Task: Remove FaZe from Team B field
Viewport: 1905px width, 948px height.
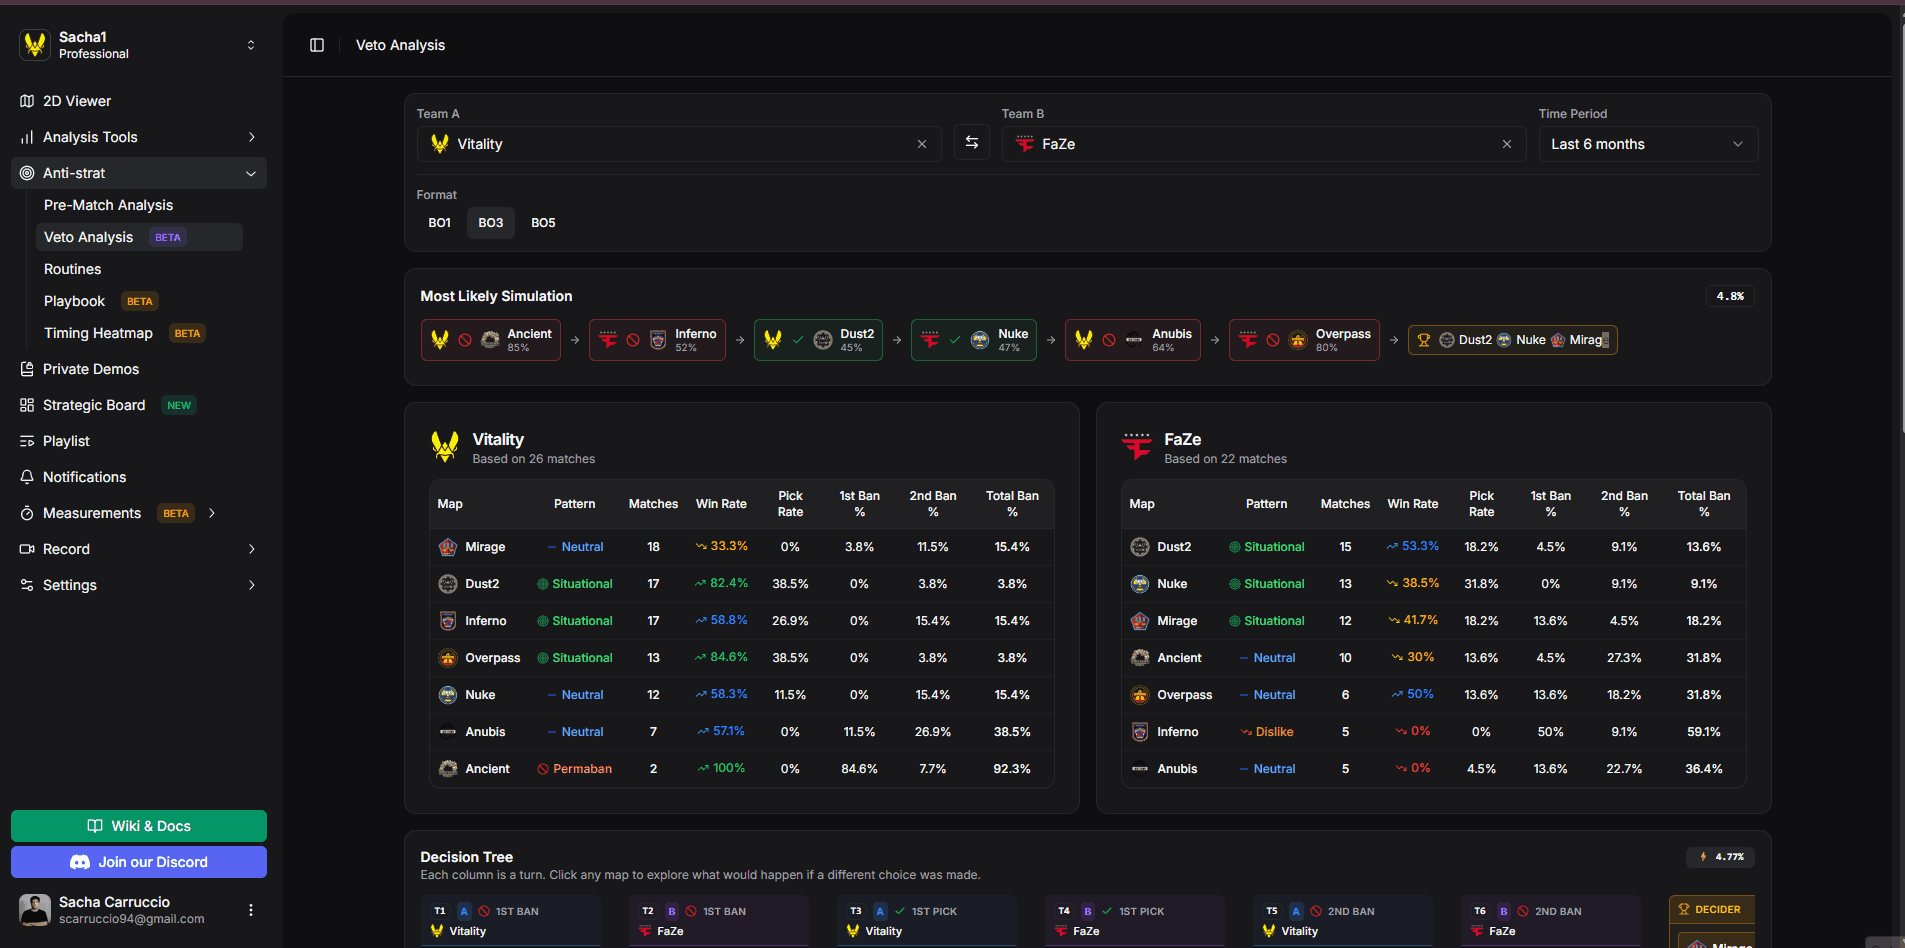Action: pos(1506,144)
